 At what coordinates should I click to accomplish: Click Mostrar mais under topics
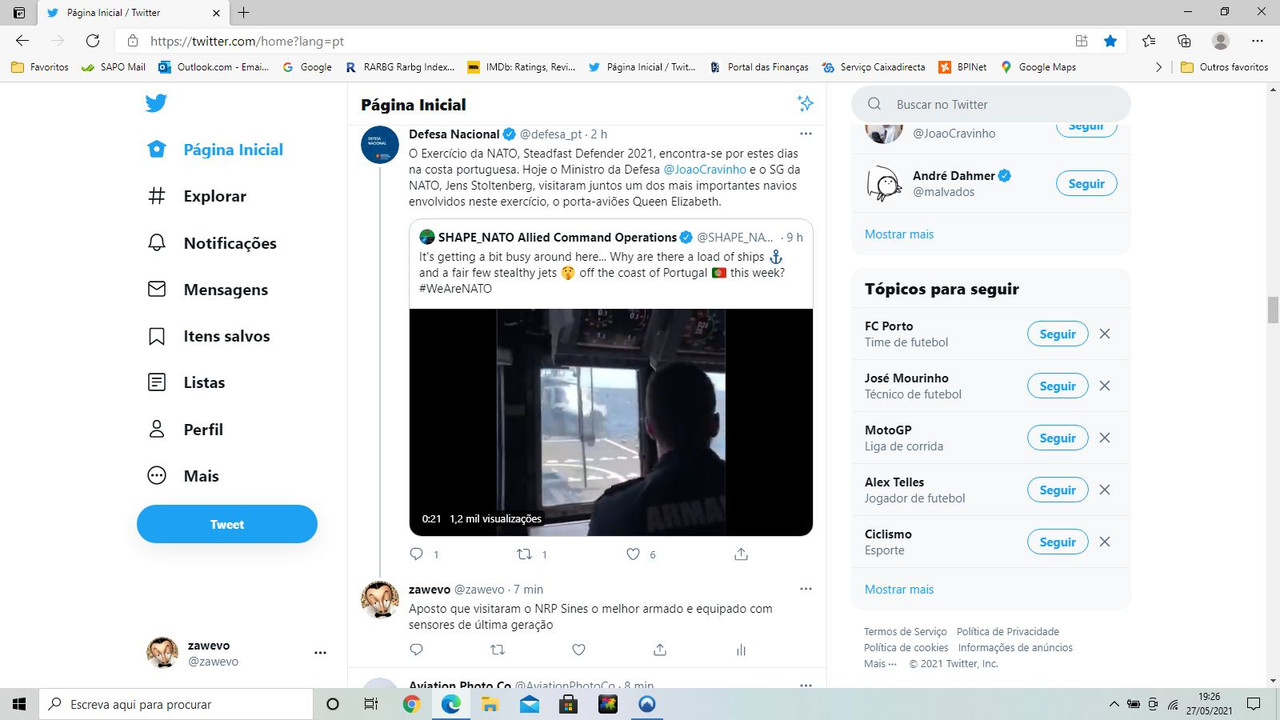[899, 589]
